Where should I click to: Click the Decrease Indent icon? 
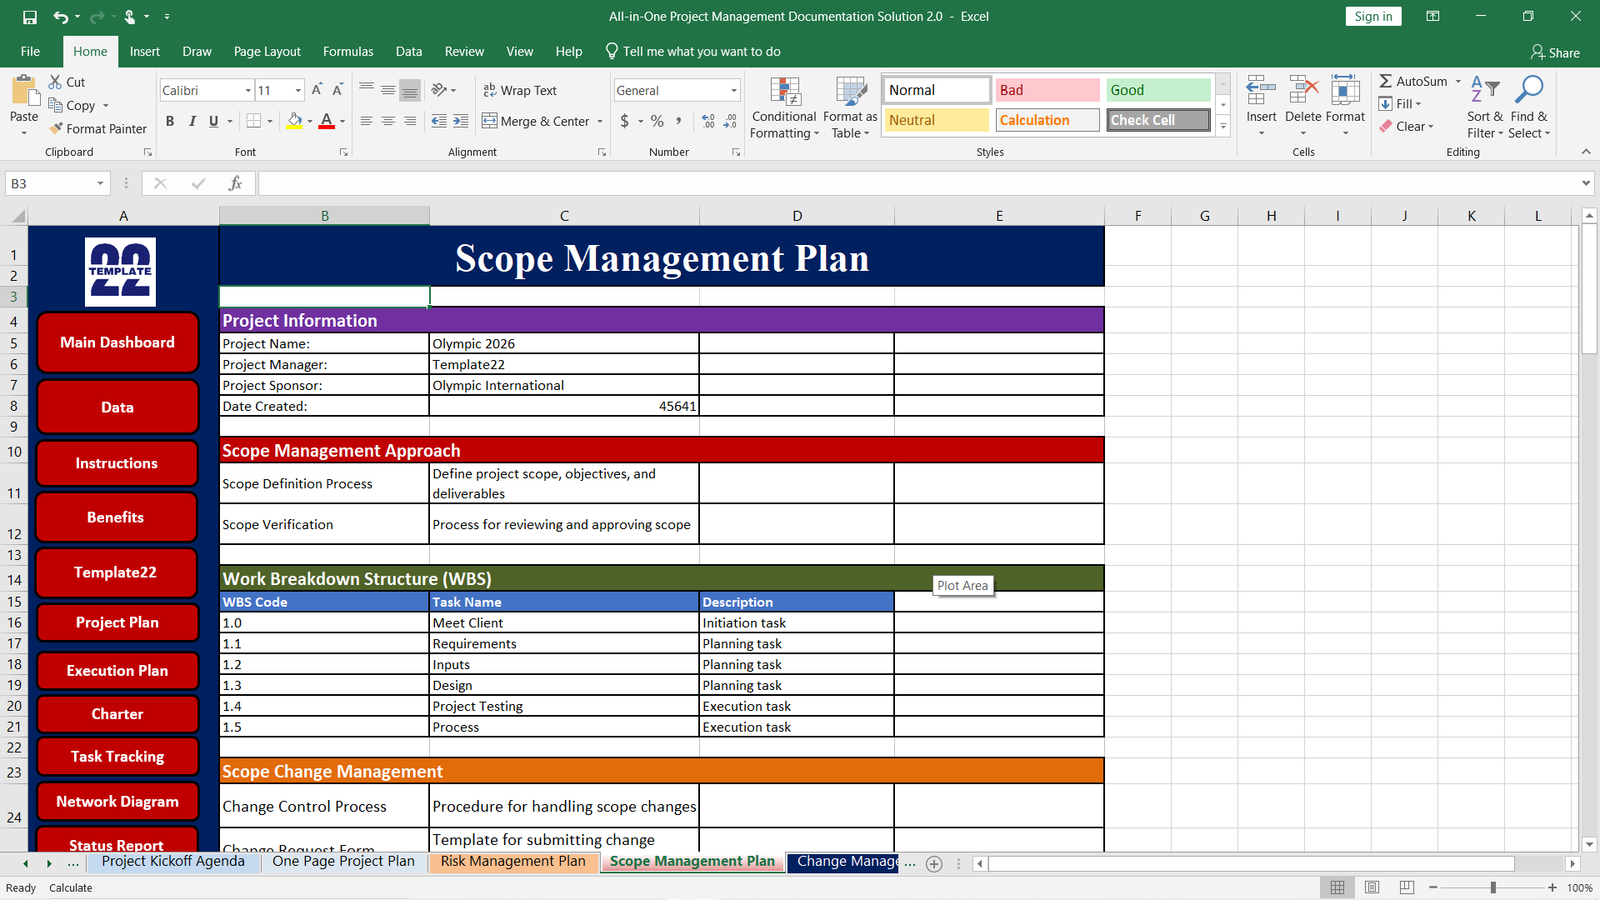tap(439, 121)
